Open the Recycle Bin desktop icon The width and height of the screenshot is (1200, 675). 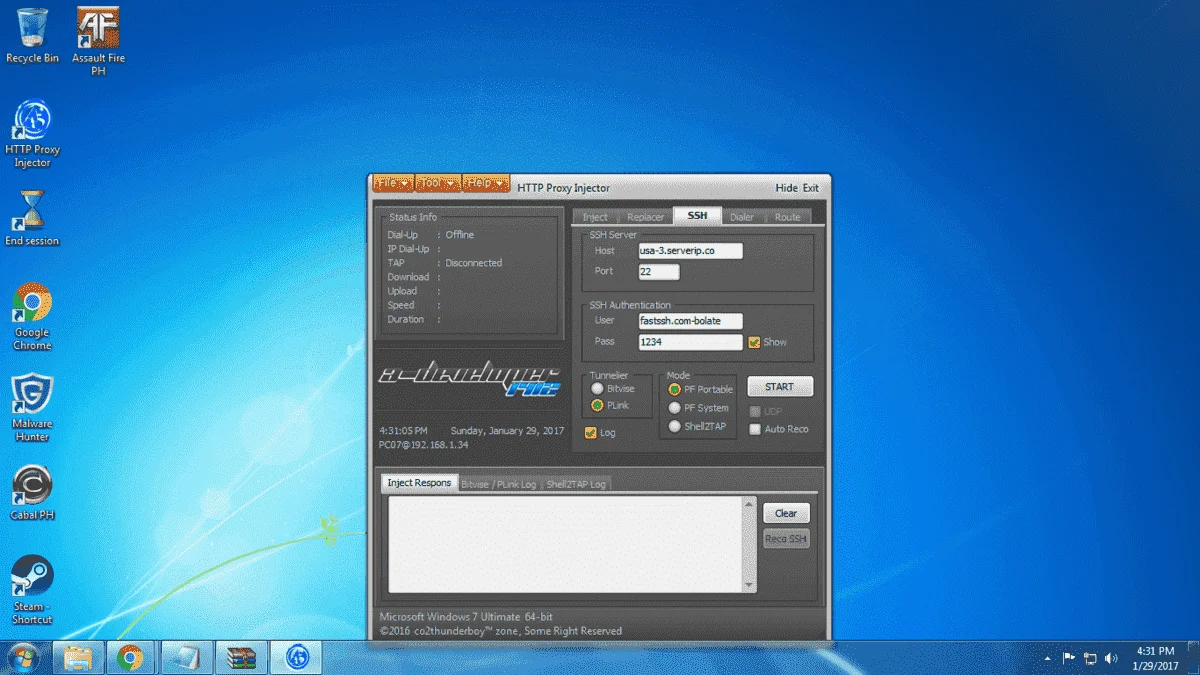pyautogui.click(x=32, y=36)
